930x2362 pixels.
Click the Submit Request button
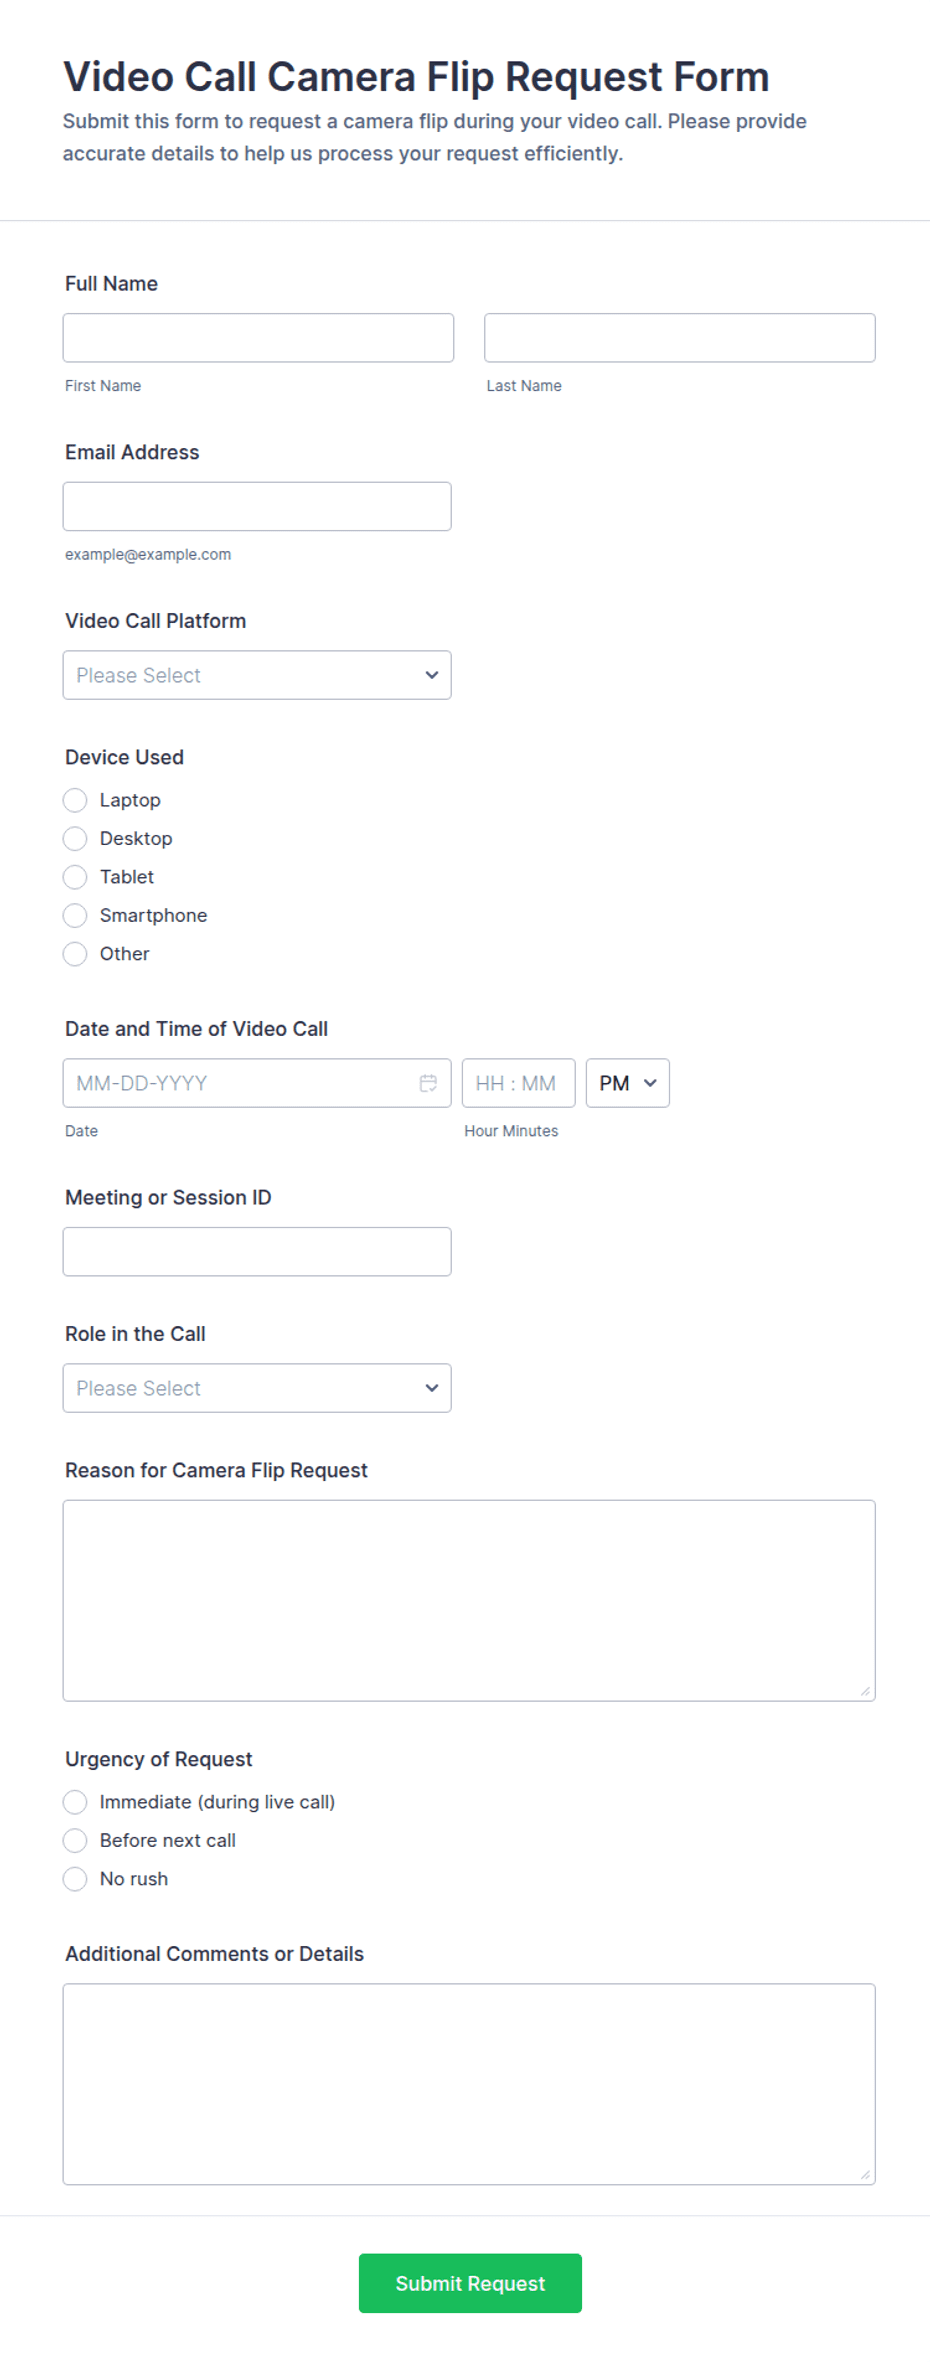click(x=470, y=2283)
